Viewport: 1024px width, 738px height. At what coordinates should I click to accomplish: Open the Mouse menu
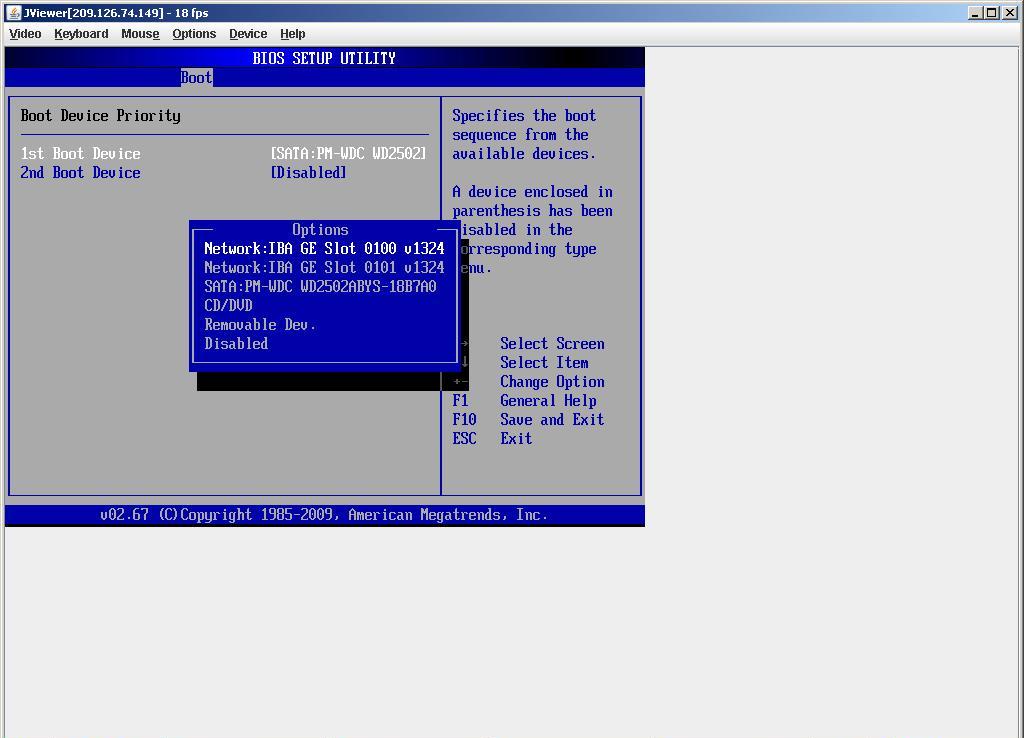coord(140,33)
